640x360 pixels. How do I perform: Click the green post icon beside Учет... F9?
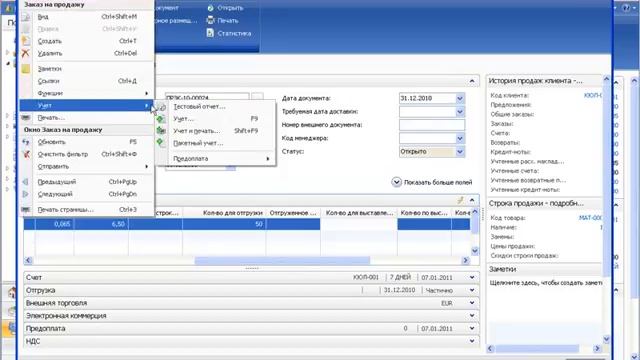click(x=160, y=119)
